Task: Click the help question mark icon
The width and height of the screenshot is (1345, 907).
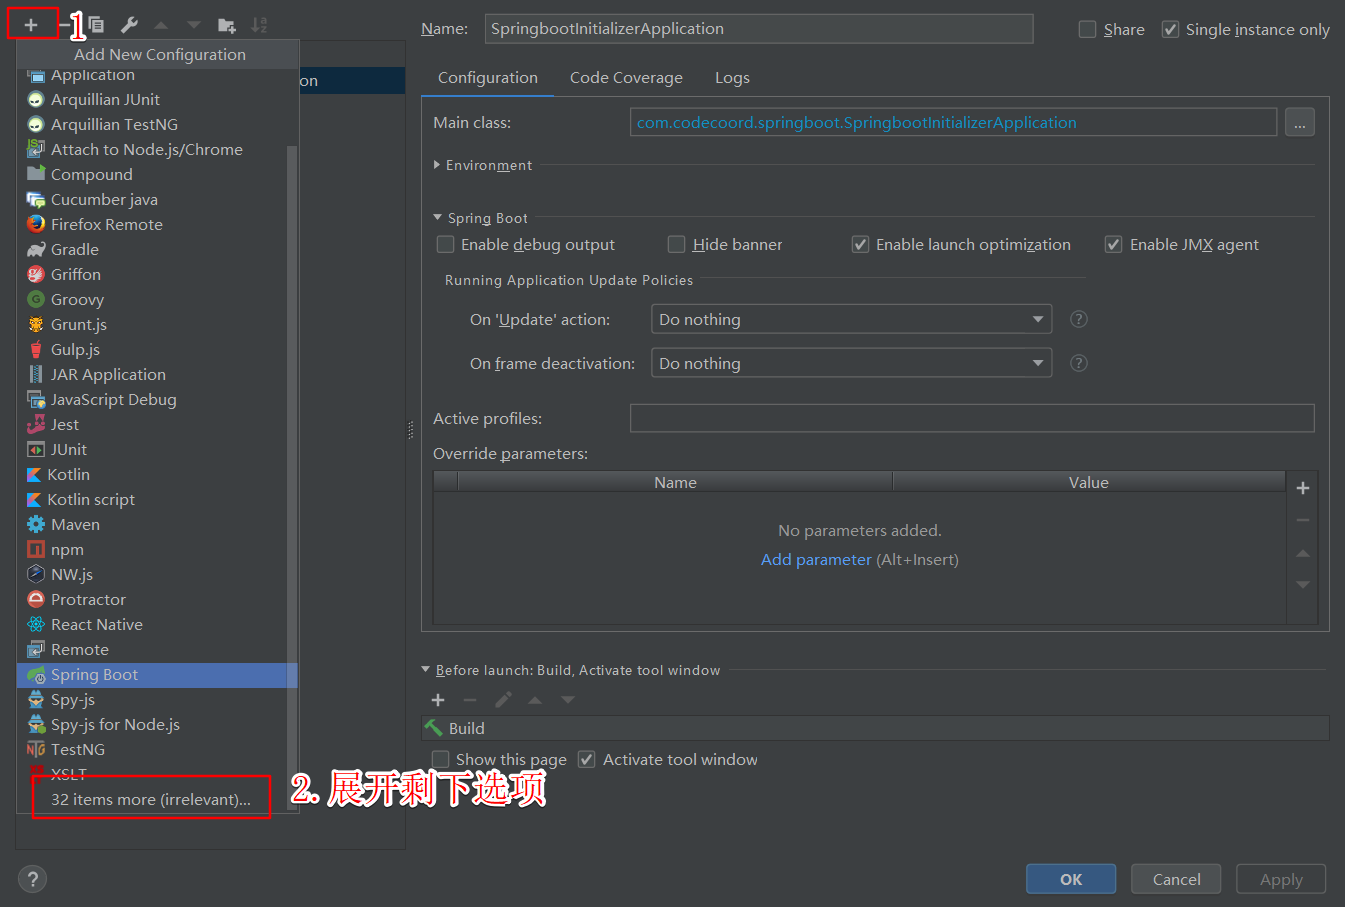Action: coord(32,878)
